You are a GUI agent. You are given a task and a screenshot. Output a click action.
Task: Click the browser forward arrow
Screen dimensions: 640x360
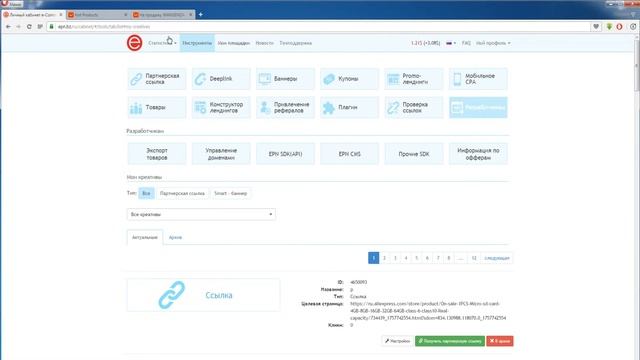coord(18,27)
